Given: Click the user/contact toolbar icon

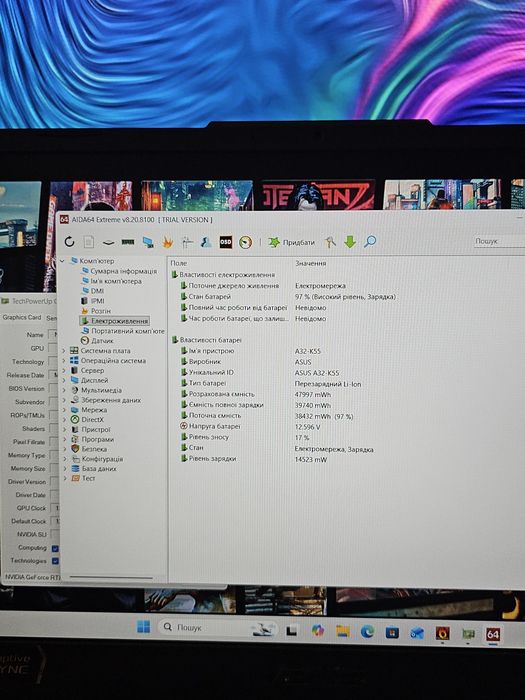Looking at the screenshot, I should tap(206, 242).
